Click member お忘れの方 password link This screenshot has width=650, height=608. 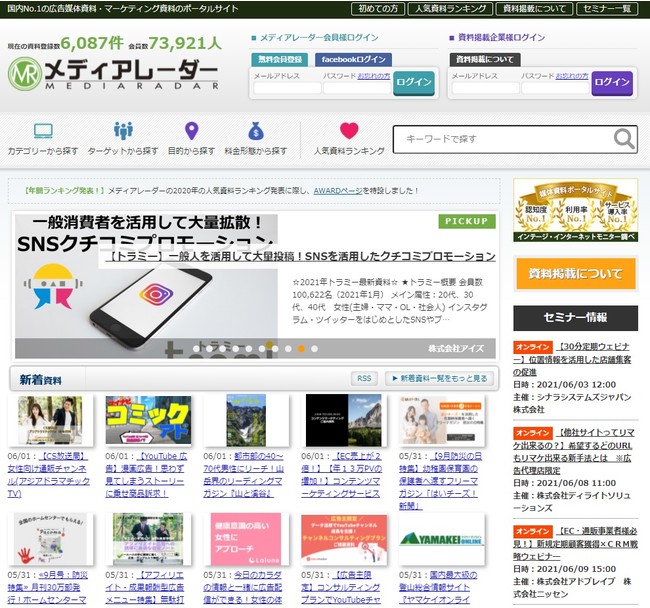point(374,76)
